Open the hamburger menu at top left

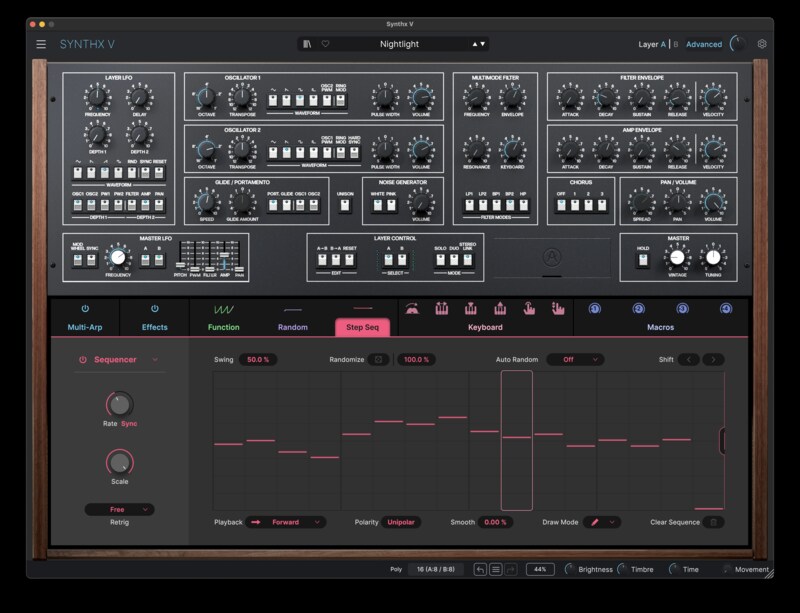[x=40, y=44]
